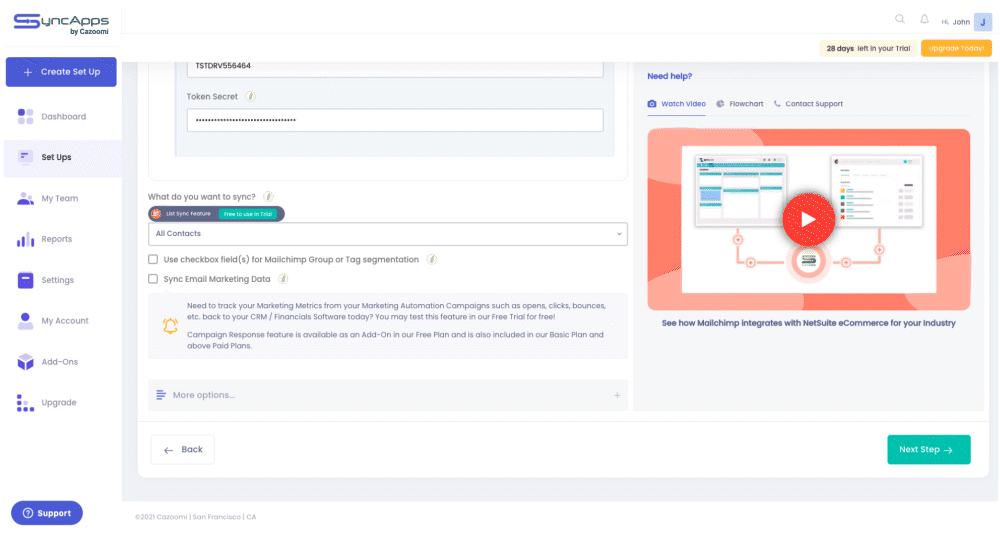
Task: Click the video caption about Mailchimp and NetSuite
Action: (809, 323)
